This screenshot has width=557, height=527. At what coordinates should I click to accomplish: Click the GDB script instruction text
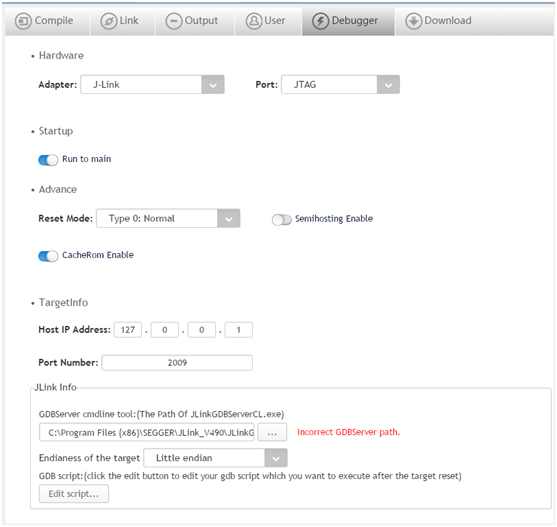point(250,476)
